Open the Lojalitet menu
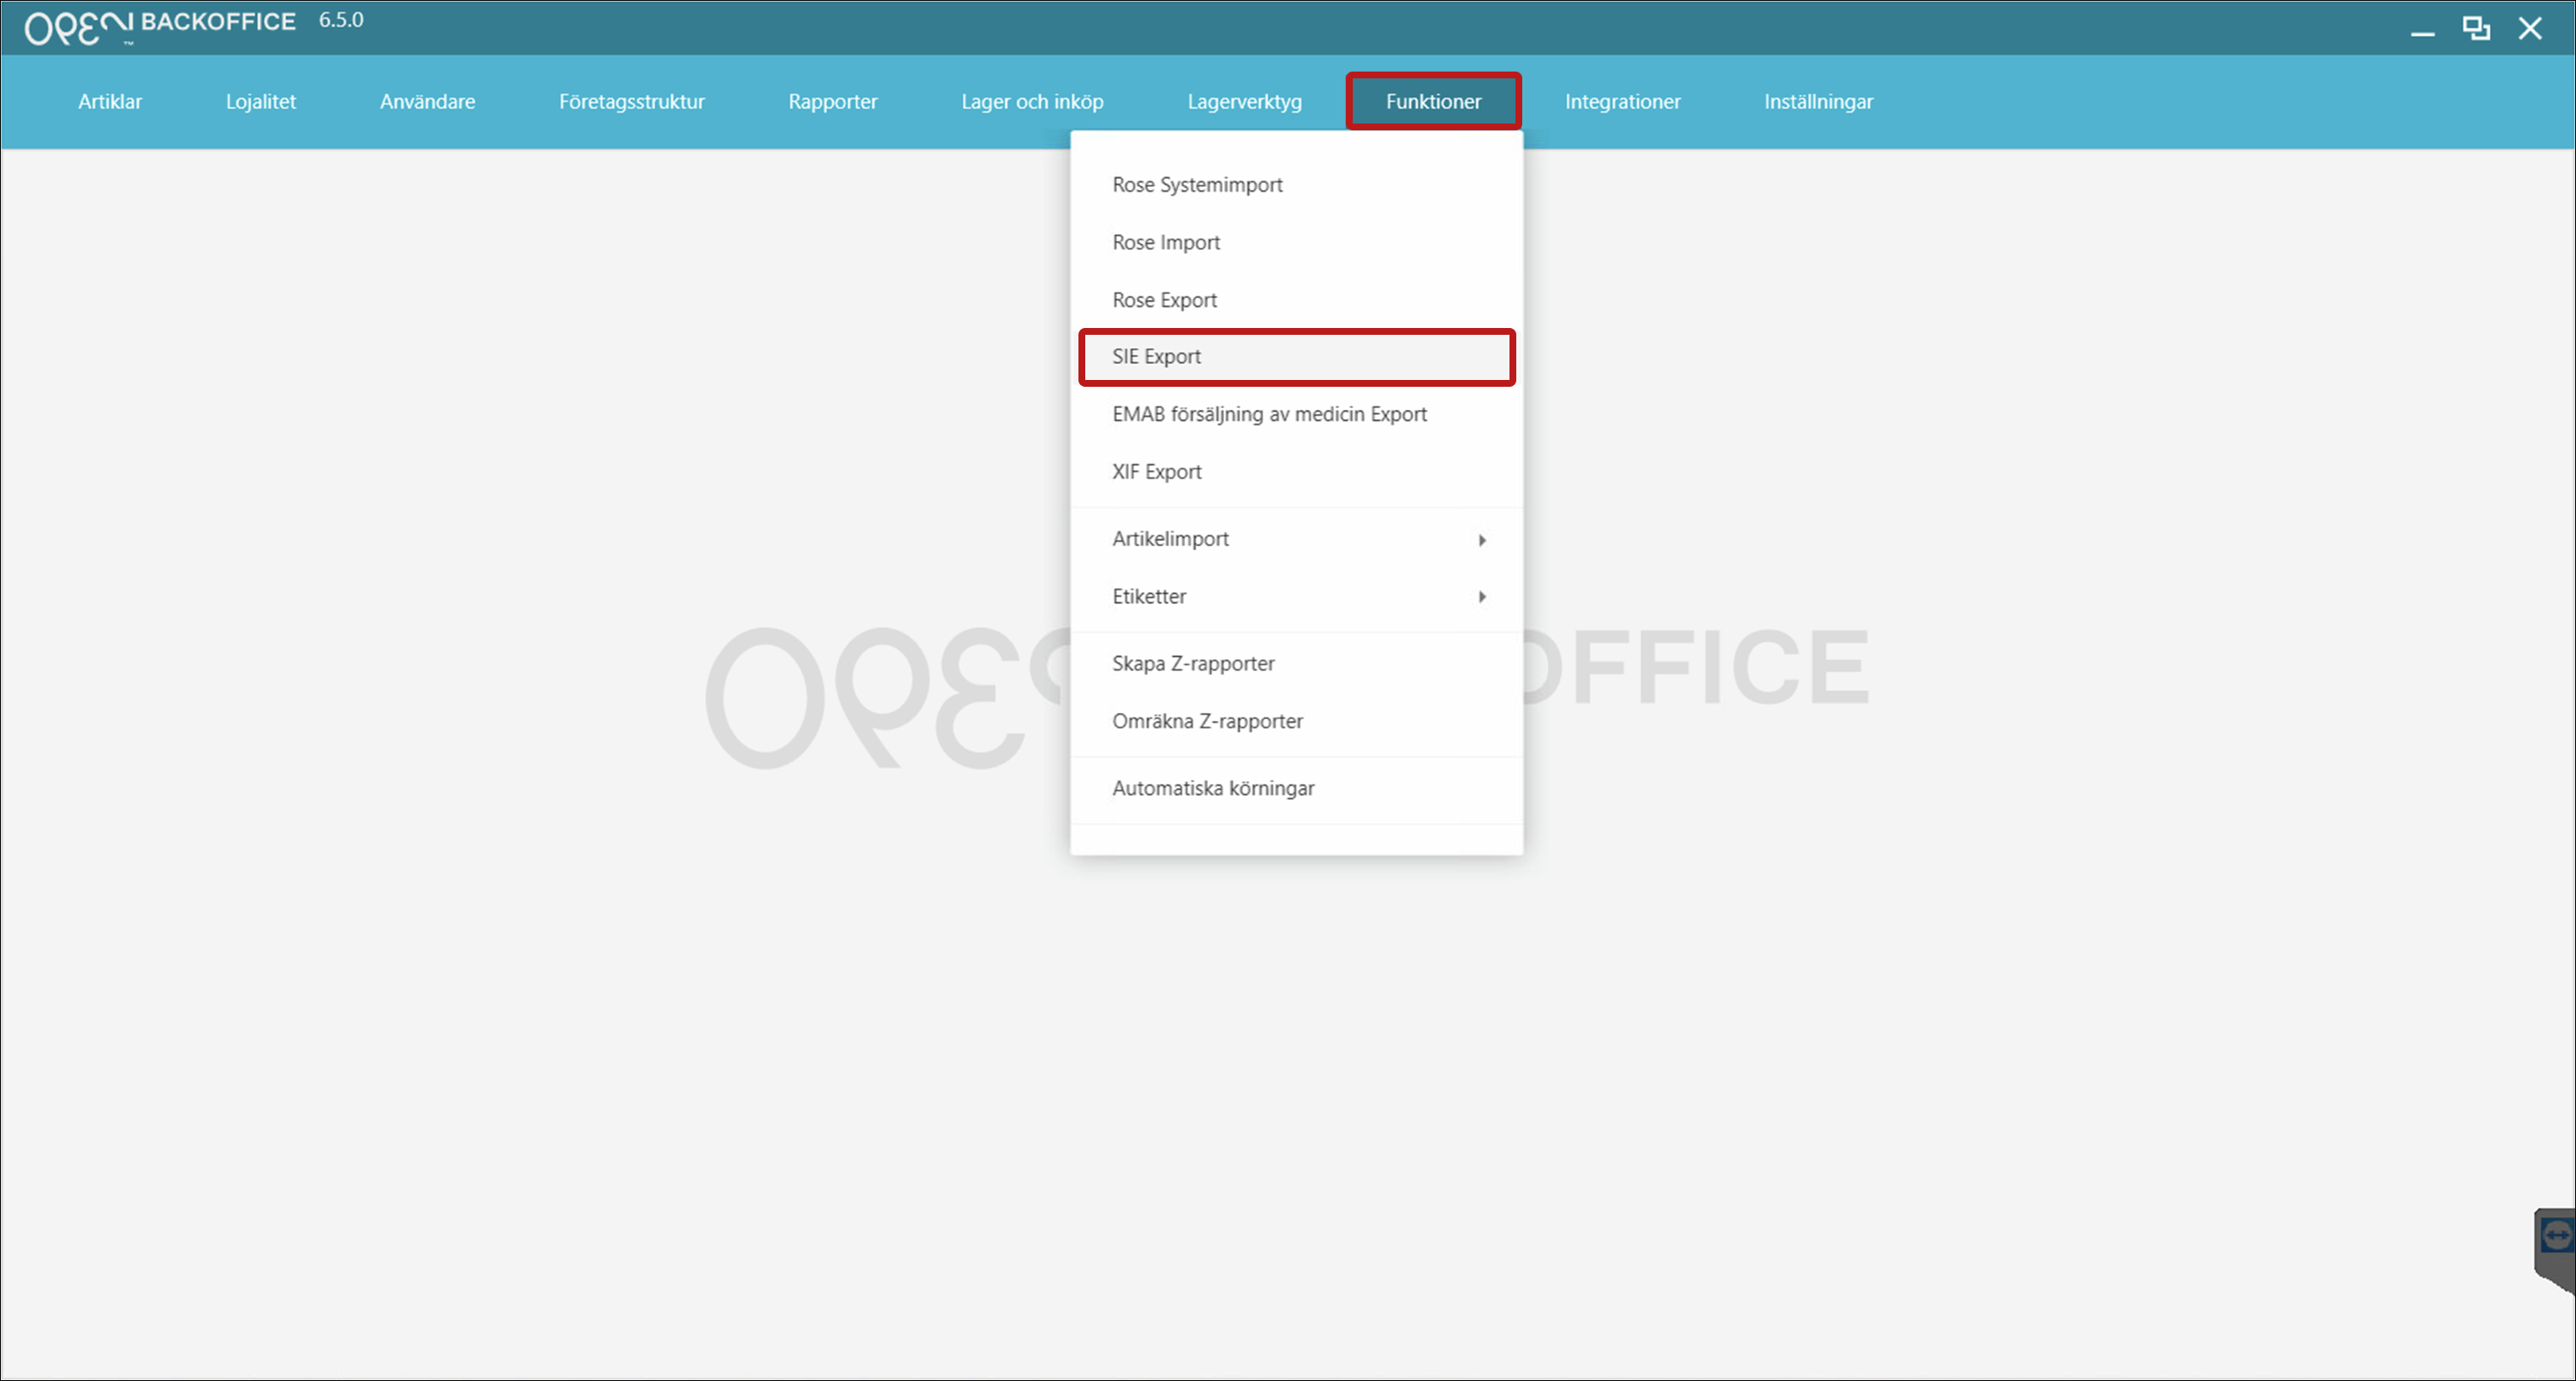2576x1381 pixels. (x=261, y=101)
